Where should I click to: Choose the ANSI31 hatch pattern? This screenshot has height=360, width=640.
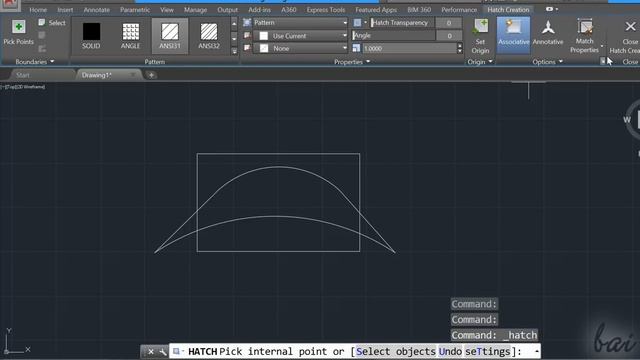click(x=170, y=36)
